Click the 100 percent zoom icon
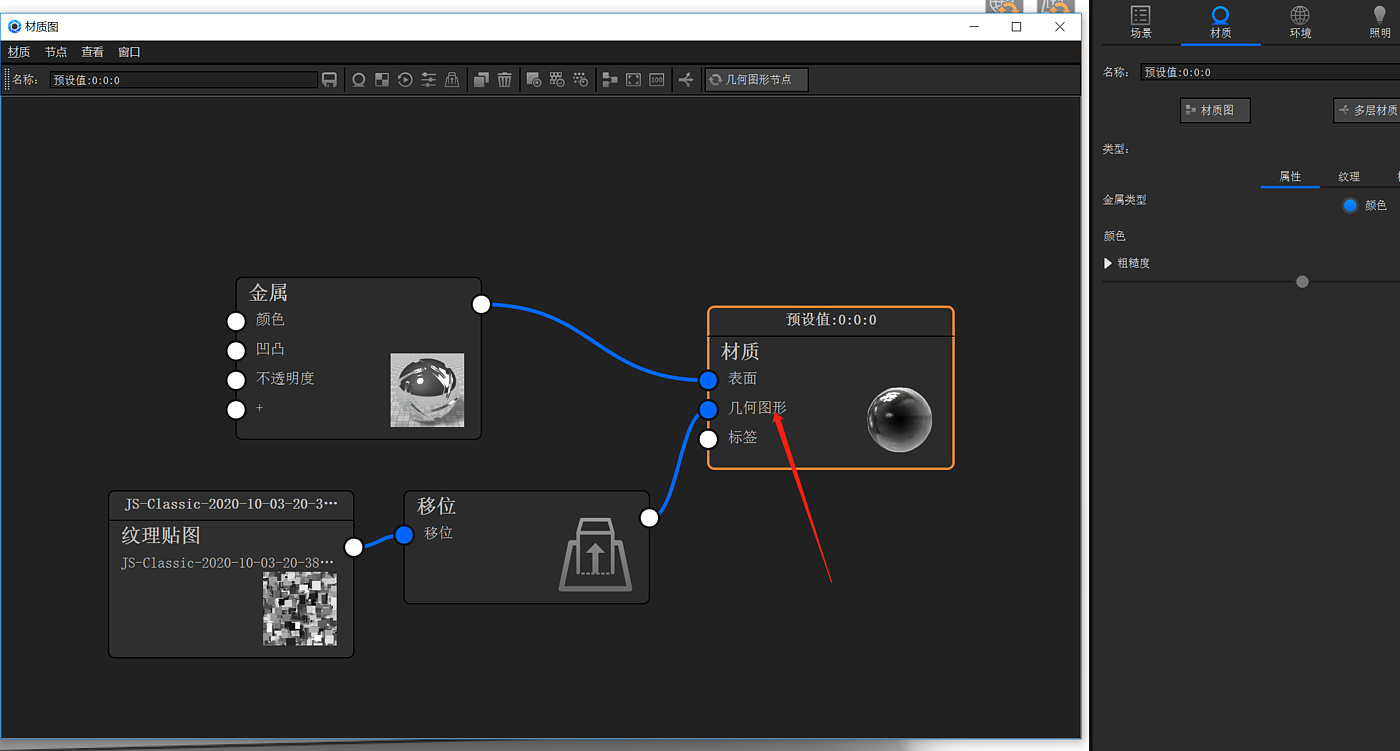 (657, 80)
